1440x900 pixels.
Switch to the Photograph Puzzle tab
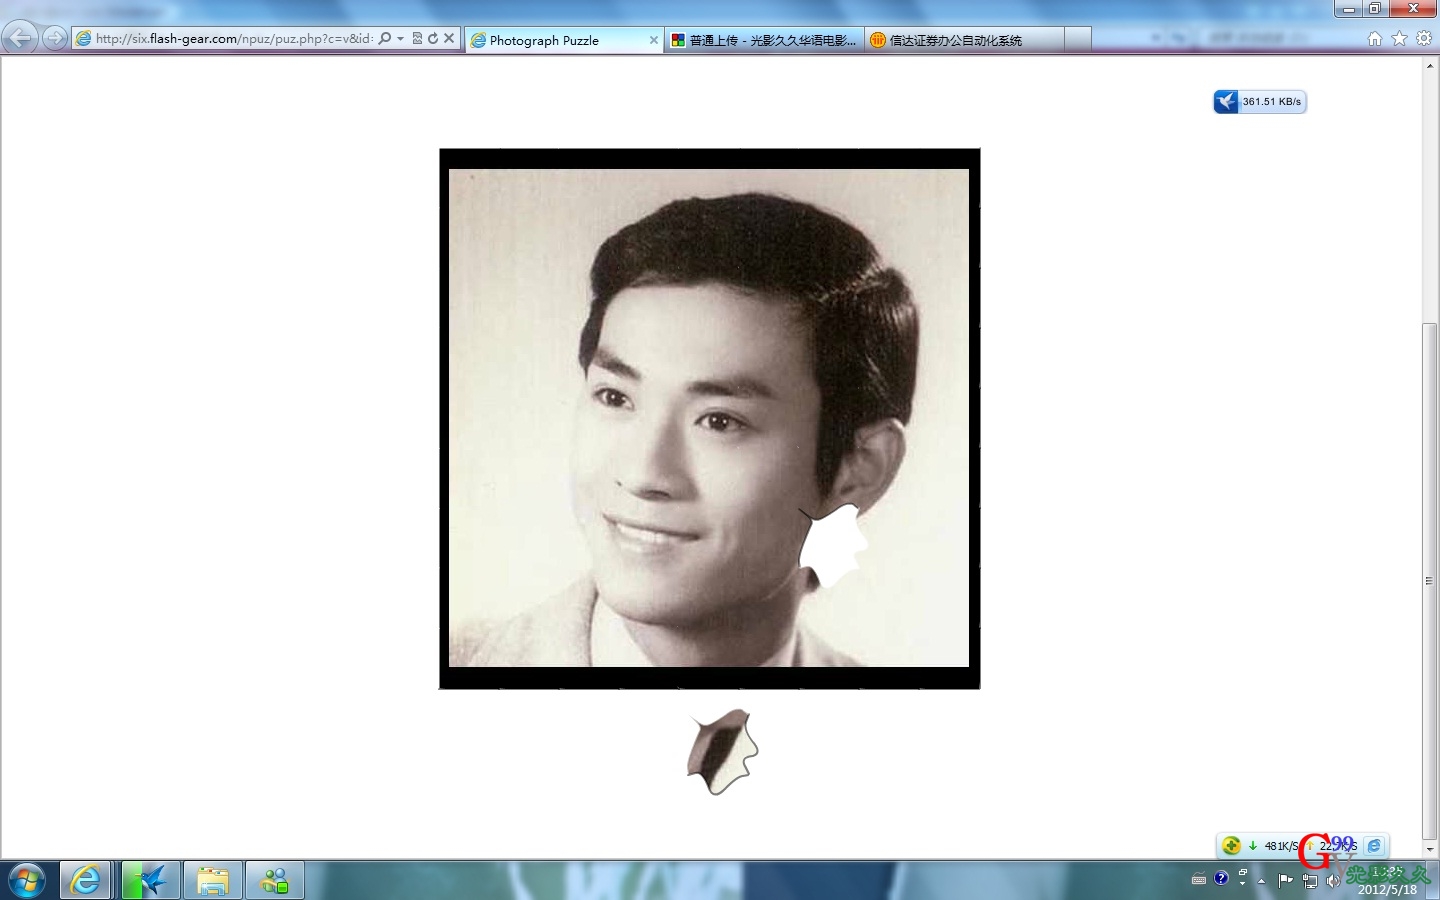click(x=555, y=40)
